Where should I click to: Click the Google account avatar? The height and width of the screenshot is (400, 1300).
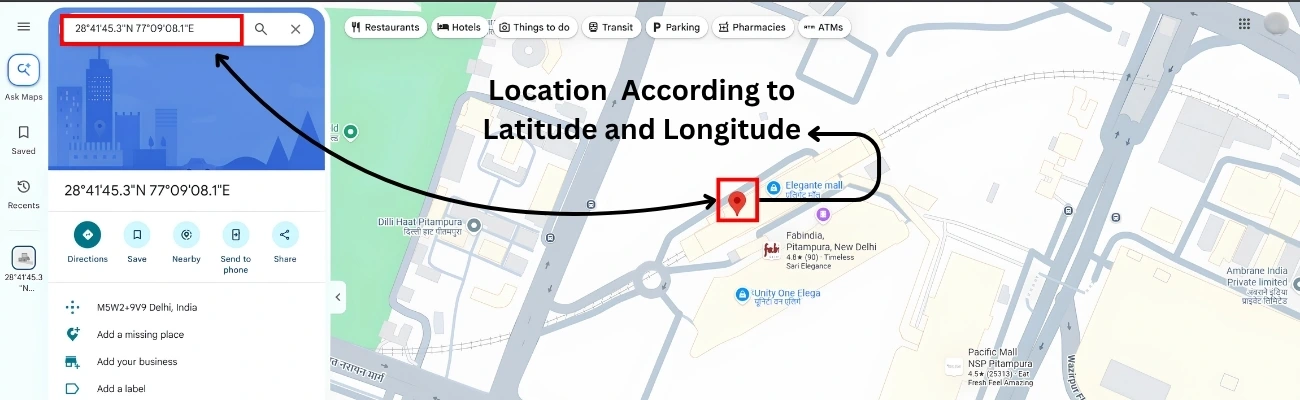tap(1276, 24)
